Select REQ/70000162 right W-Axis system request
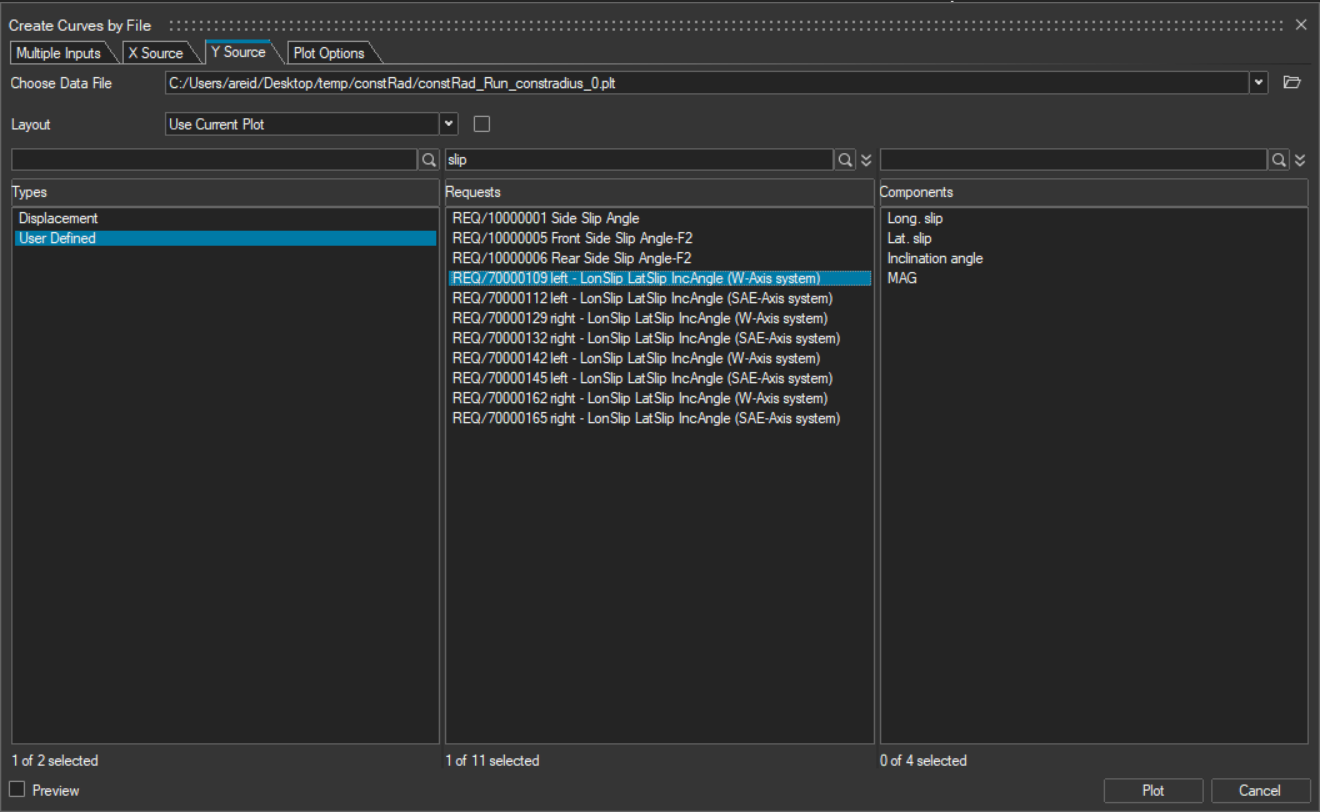 660,398
